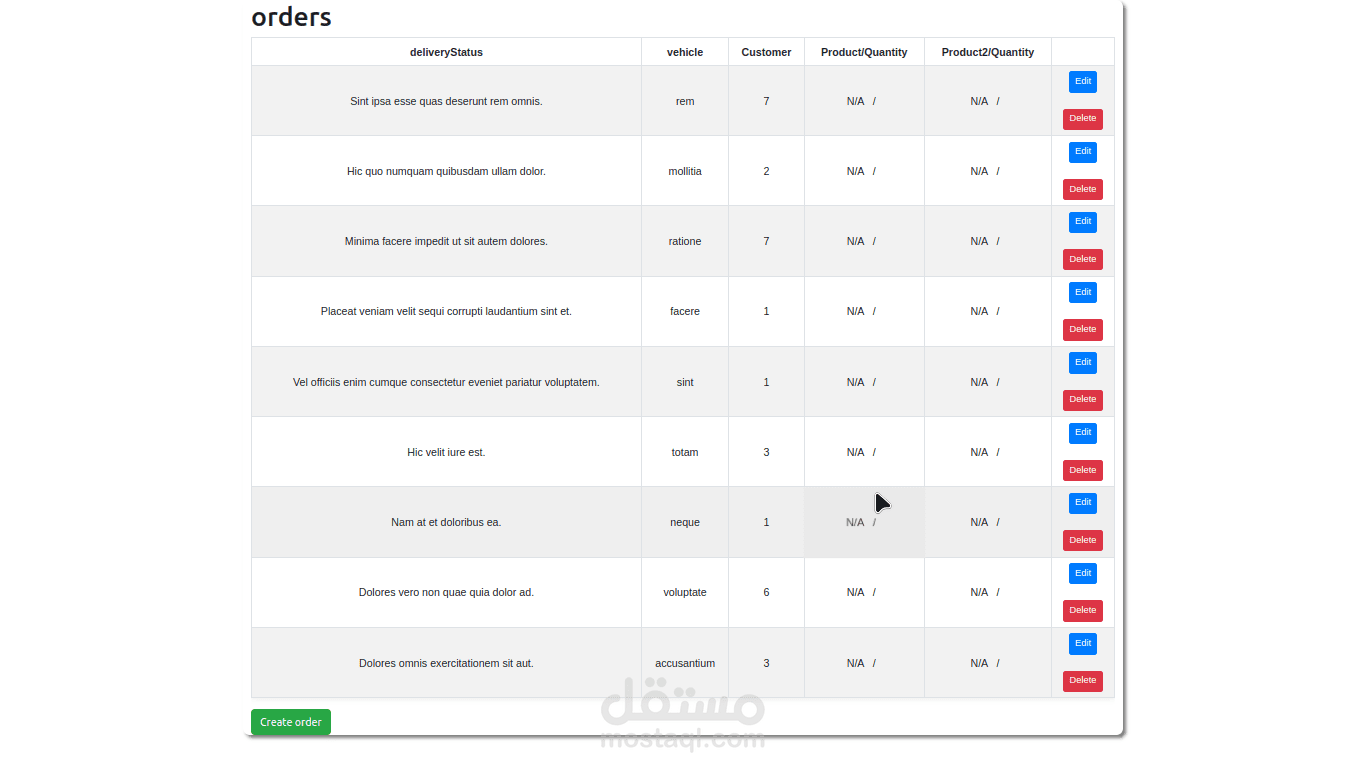Image resolution: width=1366 pixels, height=768 pixels.
Task: Edit the "accusantium" vehicle order
Action: click(x=1082, y=643)
